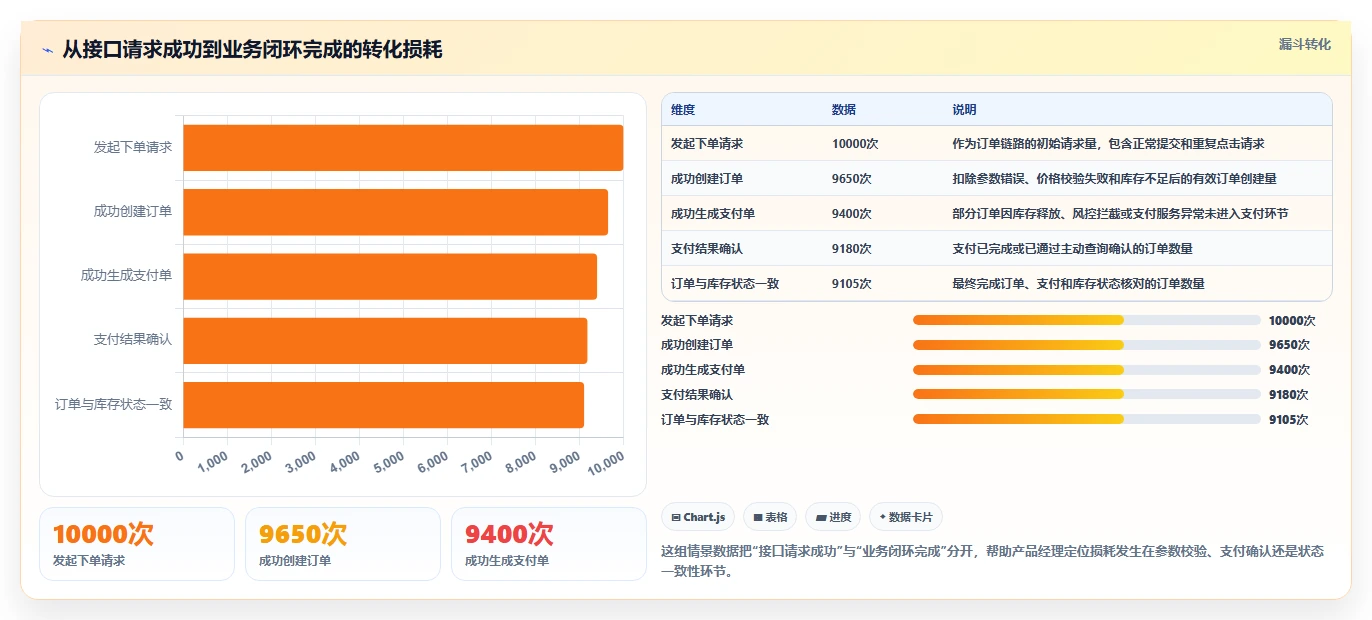Click the description starting 支付已完成或已通过主动查询

click(x=1073, y=249)
